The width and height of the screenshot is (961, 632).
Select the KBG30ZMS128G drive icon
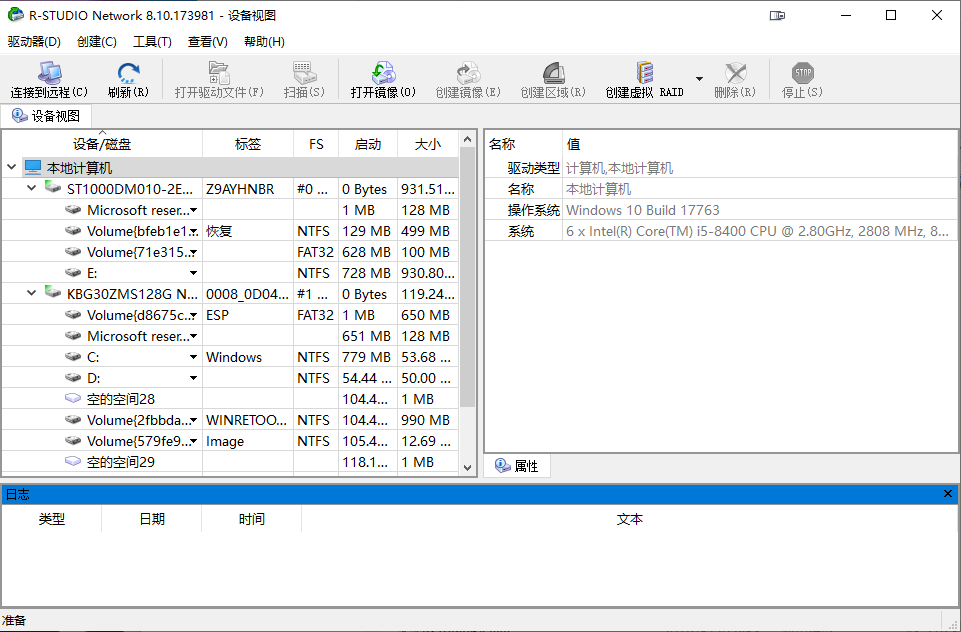click(53, 293)
